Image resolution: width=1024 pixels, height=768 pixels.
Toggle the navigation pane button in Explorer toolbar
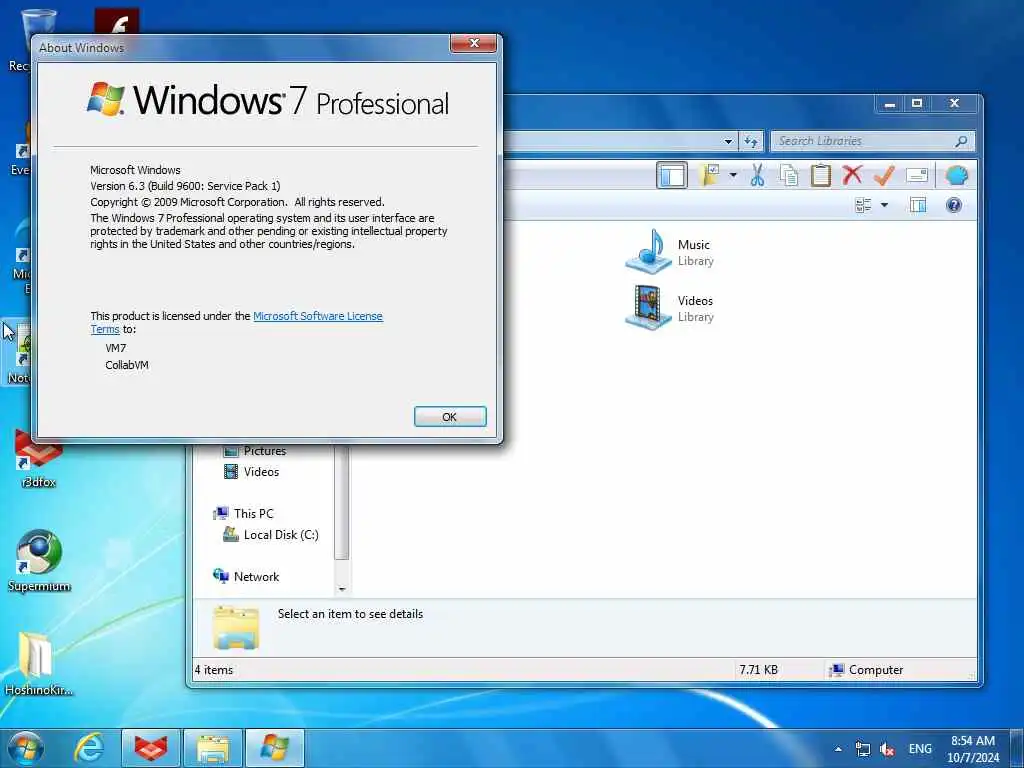coord(671,175)
